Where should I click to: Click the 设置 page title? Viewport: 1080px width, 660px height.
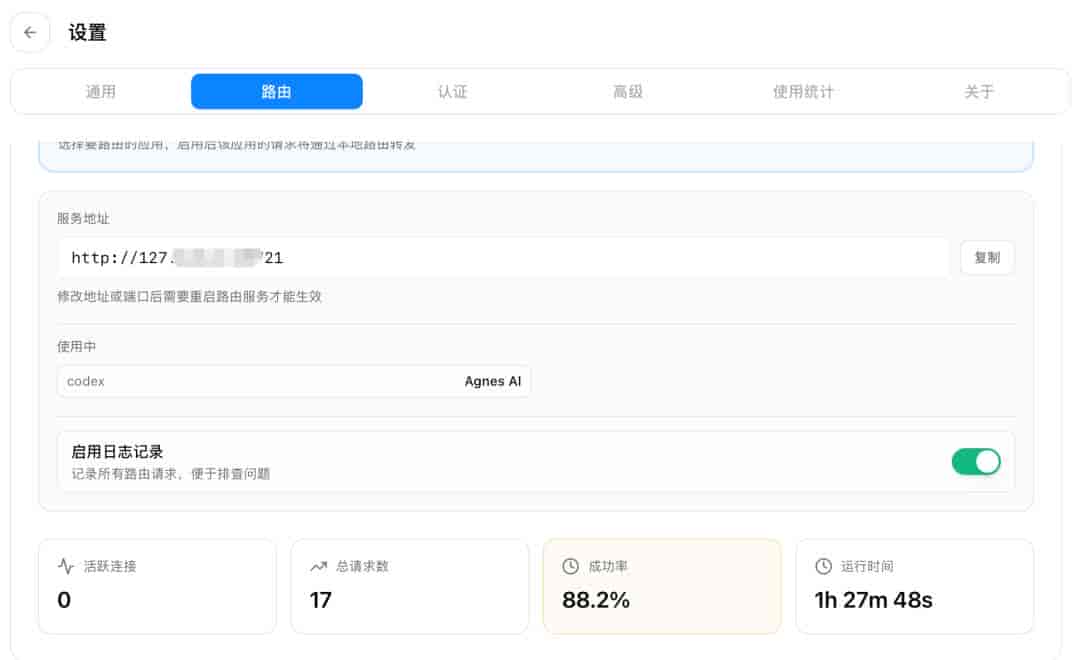[87, 32]
